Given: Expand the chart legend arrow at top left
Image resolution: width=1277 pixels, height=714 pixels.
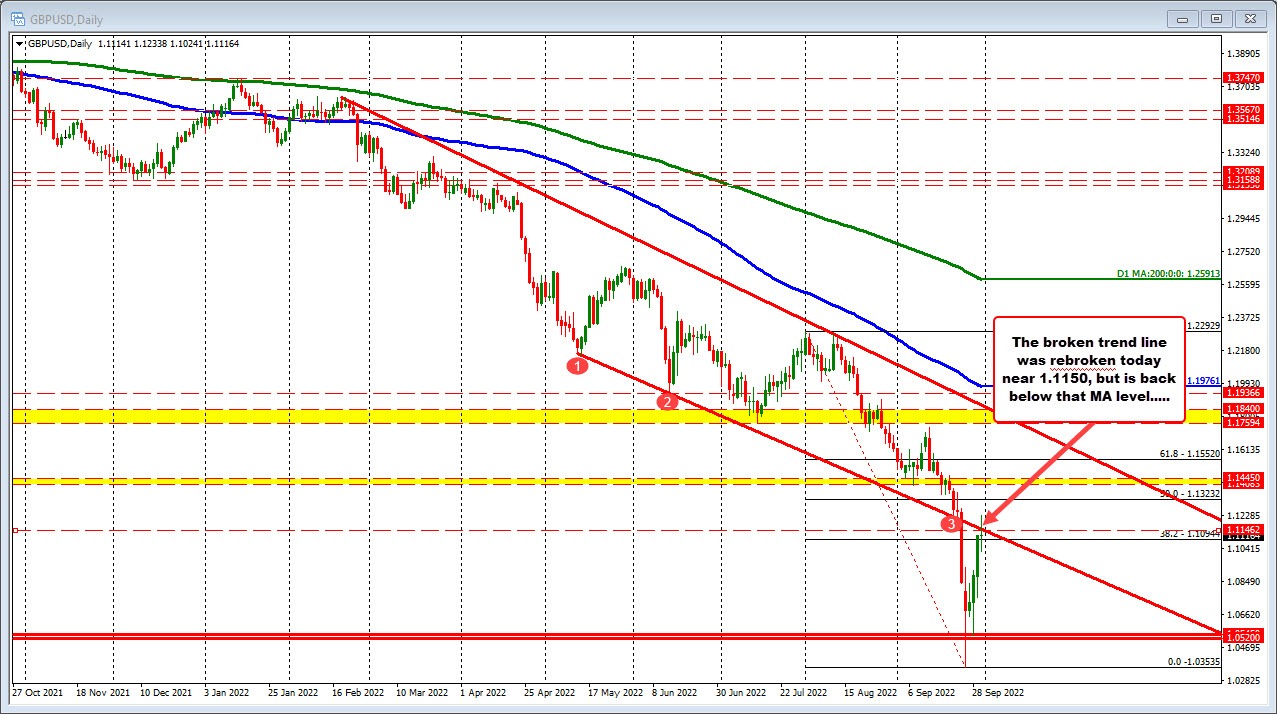Looking at the screenshot, I should coord(19,43).
